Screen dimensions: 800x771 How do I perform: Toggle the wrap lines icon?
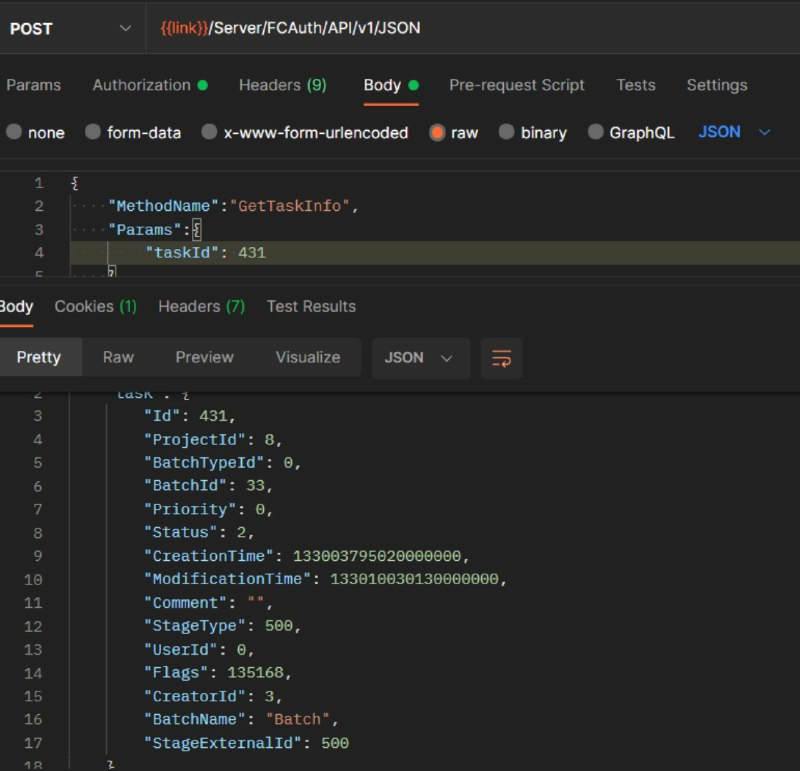pos(502,358)
